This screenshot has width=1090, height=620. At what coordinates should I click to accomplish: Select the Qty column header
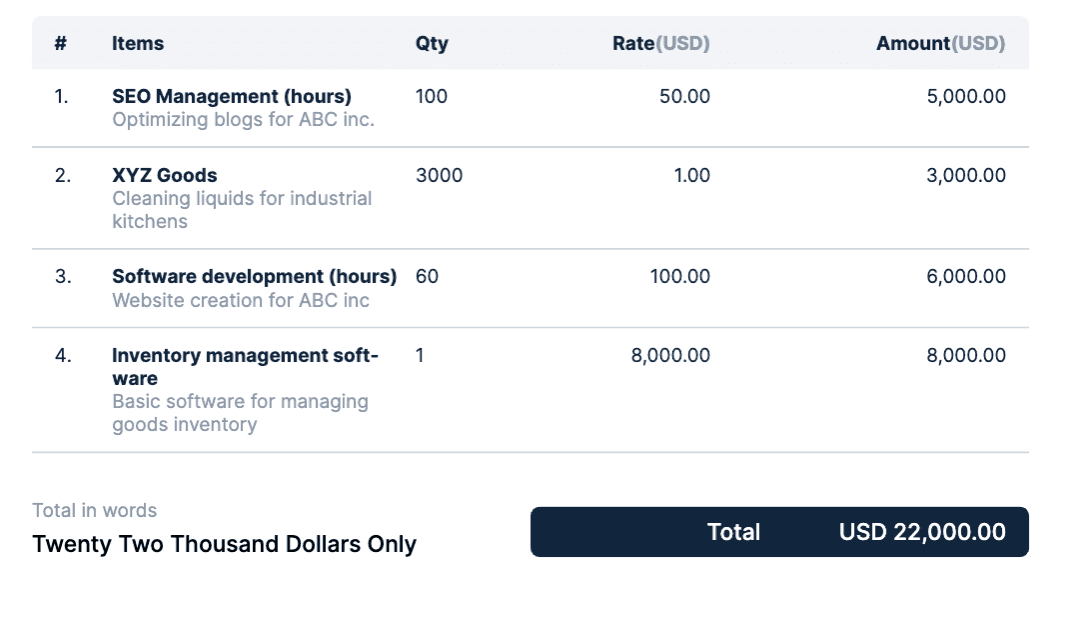click(x=432, y=44)
